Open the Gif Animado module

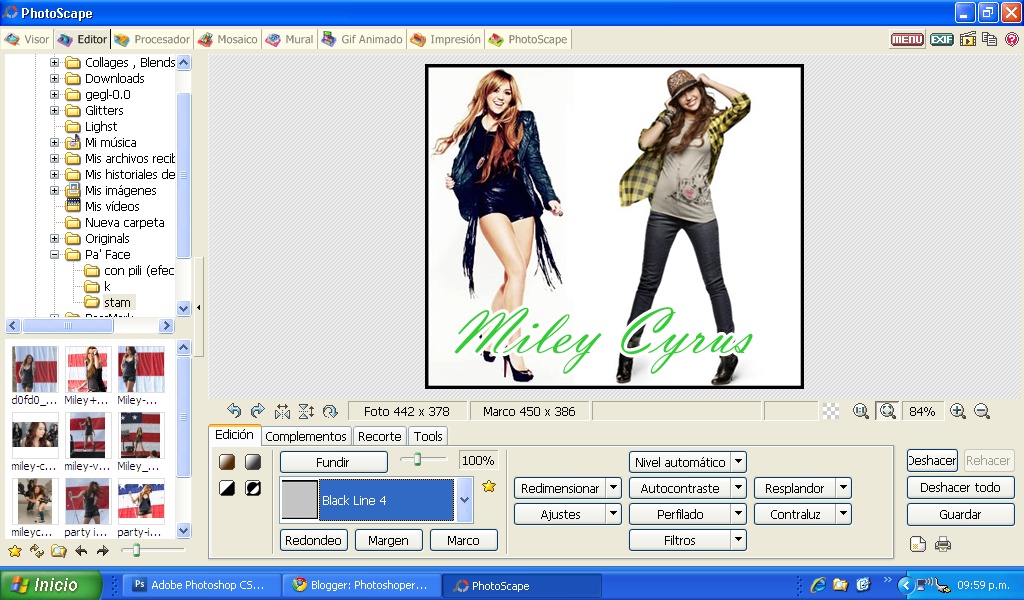[361, 39]
